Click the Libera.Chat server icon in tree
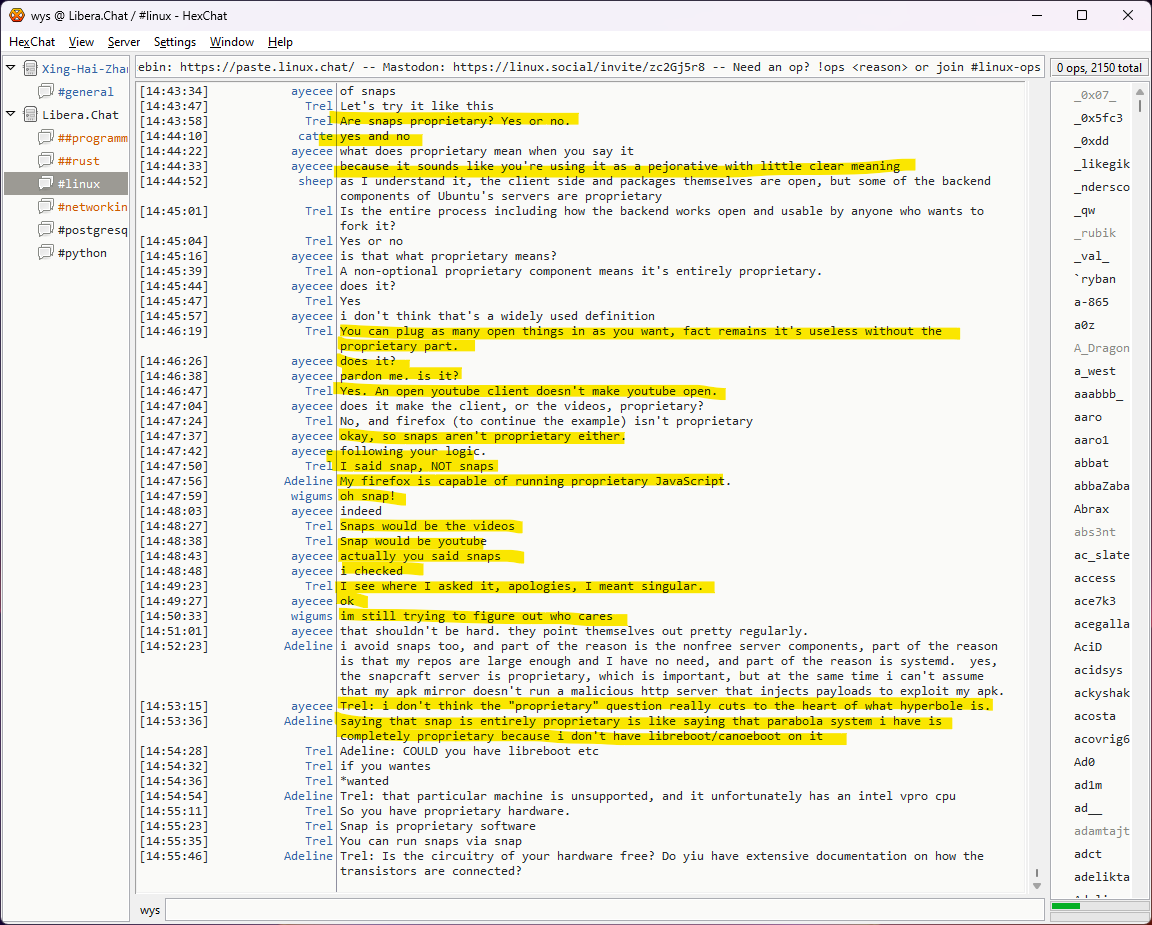Viewport: 1152px width, 925px height. click(x=31, y=115)
